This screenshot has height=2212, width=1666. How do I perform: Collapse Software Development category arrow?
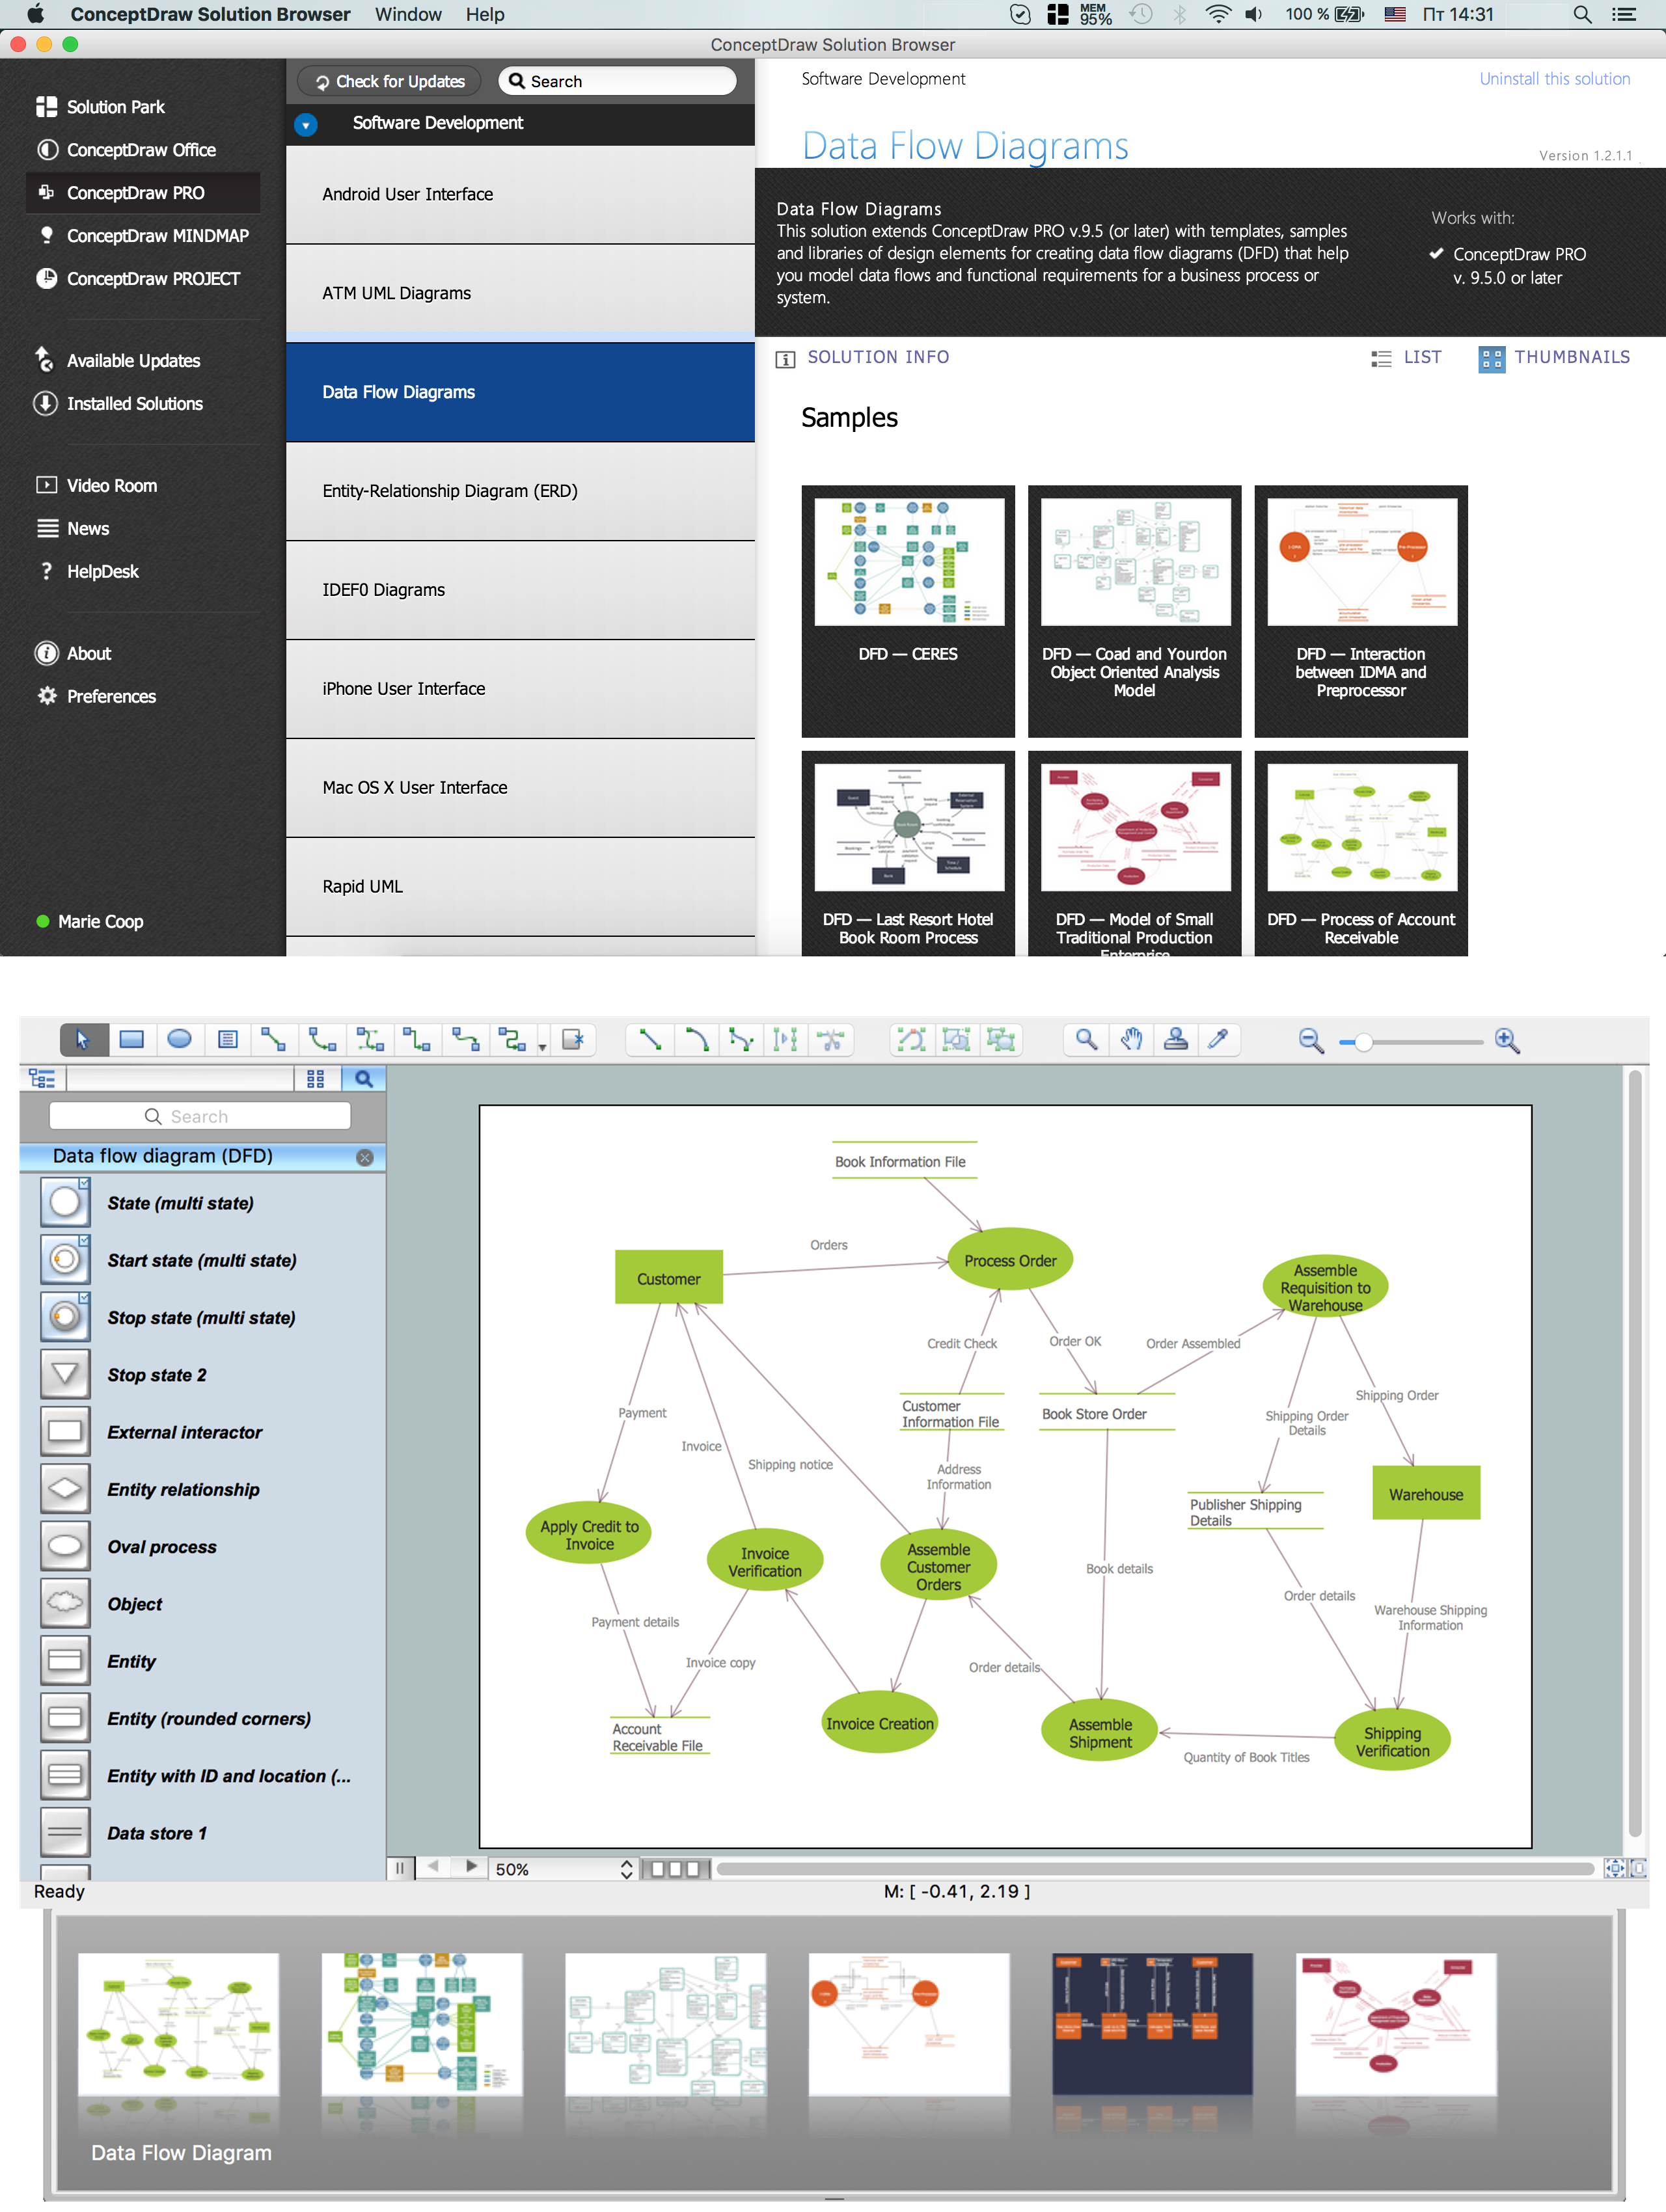(x=306, y=125)
